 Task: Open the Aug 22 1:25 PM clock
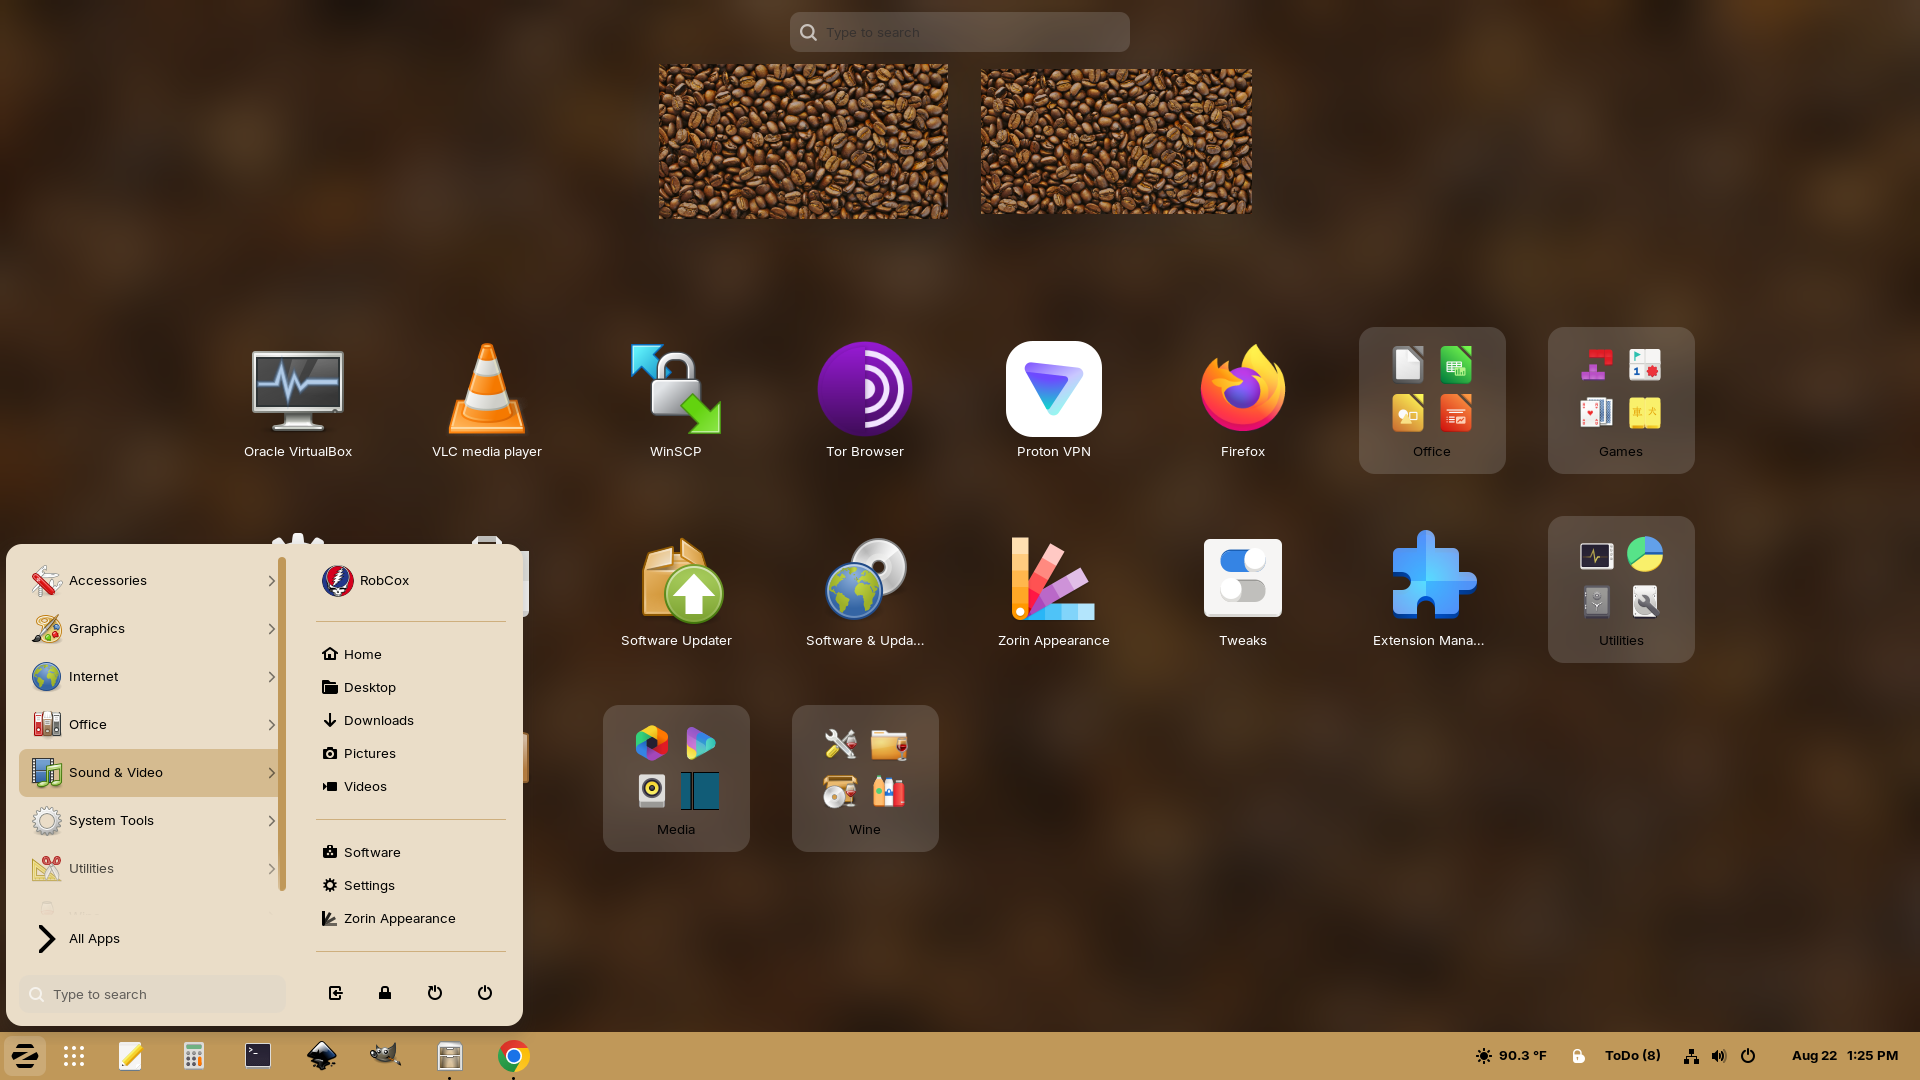[1845, 1056]
